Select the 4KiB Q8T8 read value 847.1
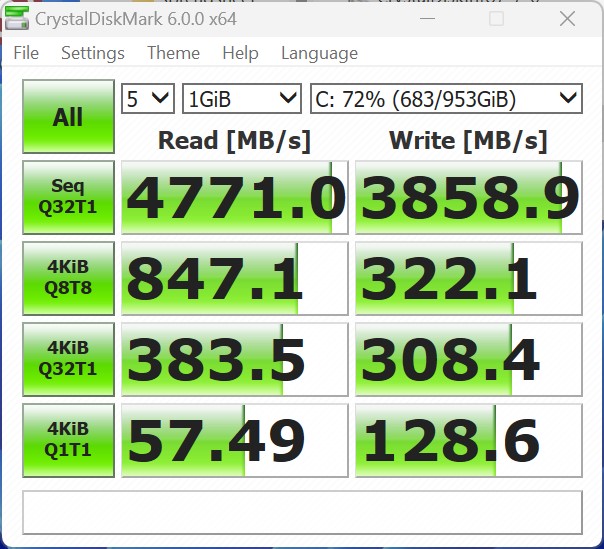604x549 pixels. tap(234, 279)
